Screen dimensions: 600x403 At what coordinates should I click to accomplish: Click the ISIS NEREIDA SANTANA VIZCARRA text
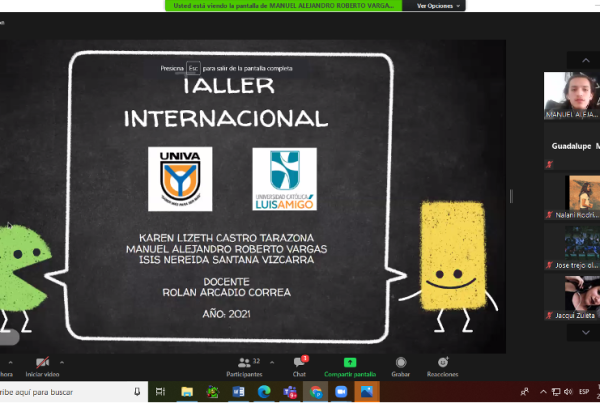point(226,260)
